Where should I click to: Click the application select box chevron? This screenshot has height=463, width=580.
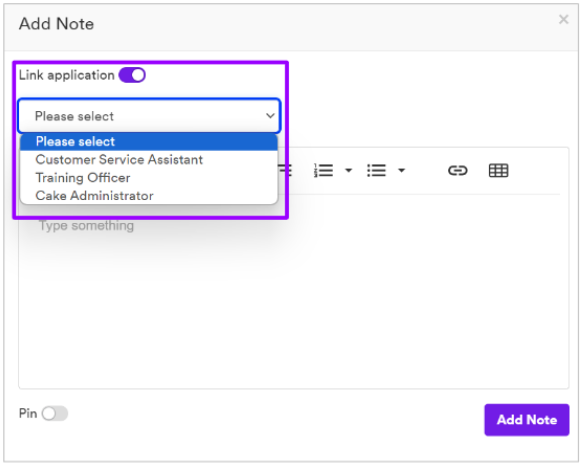[270, 116]
